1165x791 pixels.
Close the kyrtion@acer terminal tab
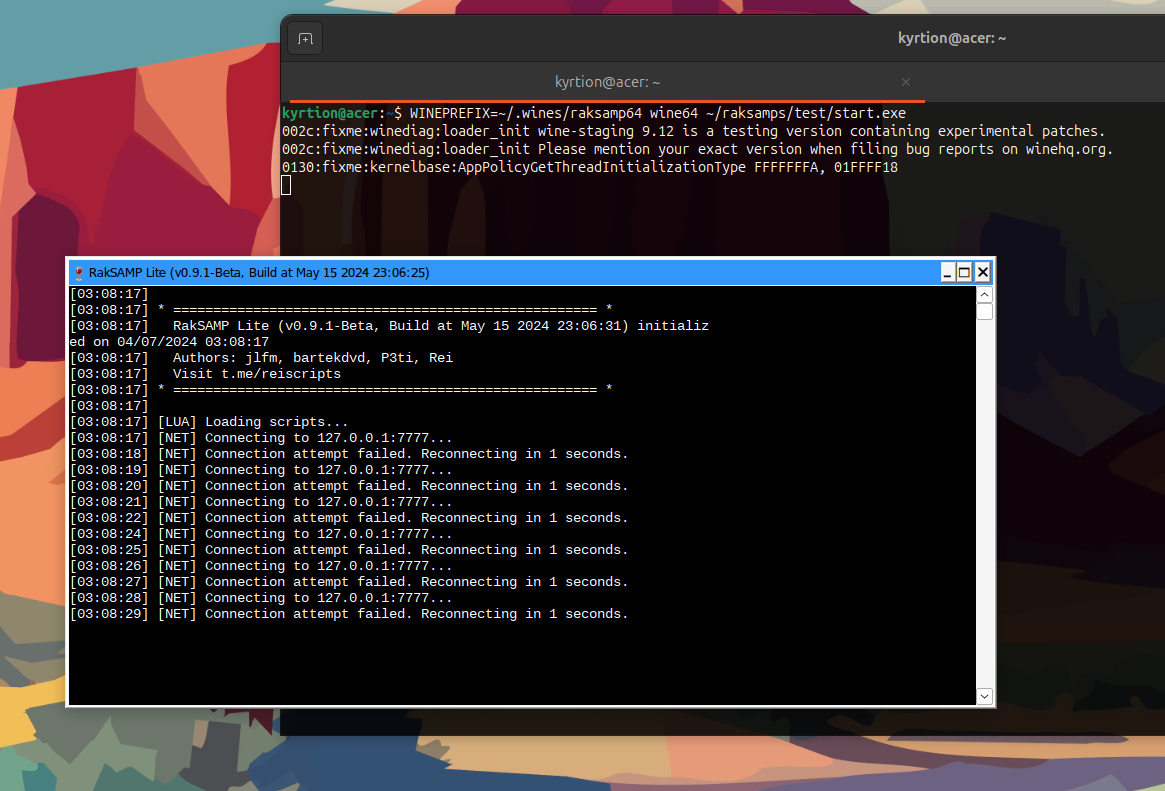(x=906, y=82)
